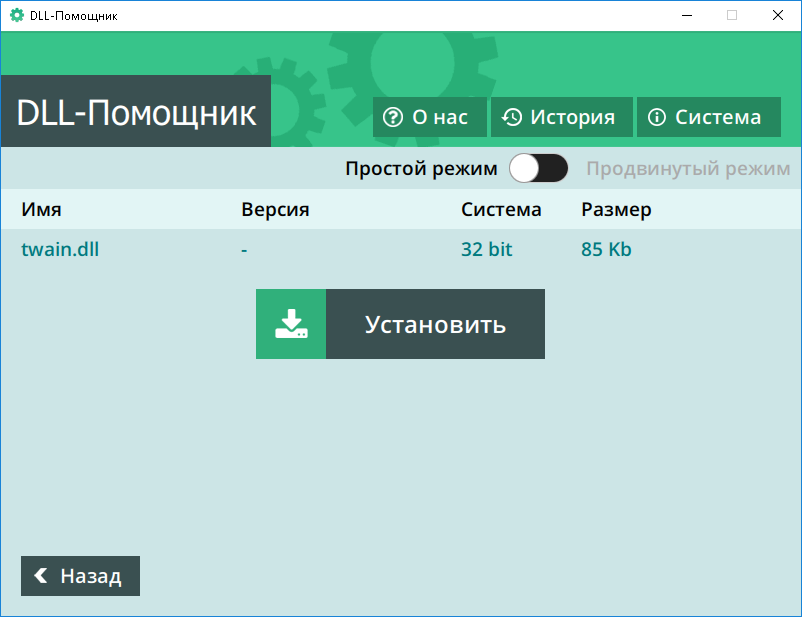Screen dimensions: 802x617
Task: Click the info icon in Система
Action: click(x=657, y=117)
